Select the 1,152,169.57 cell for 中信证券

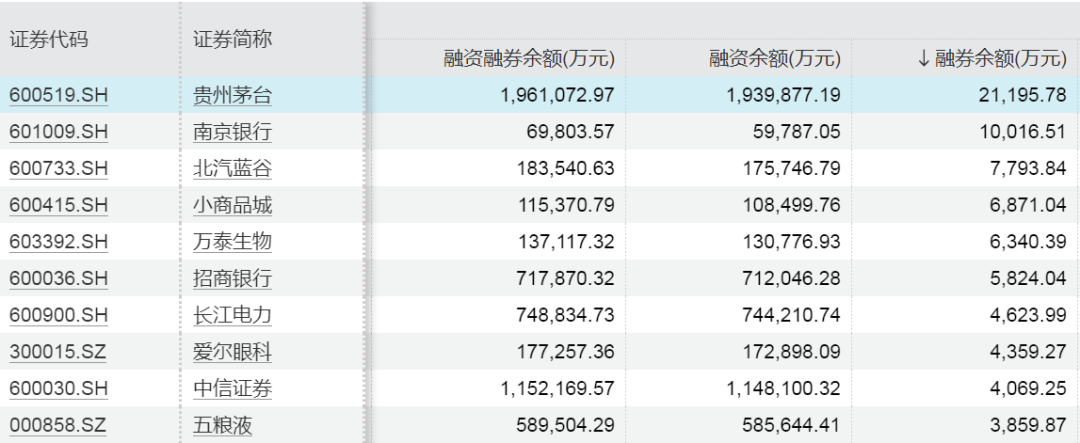pyautogui.click(x=558, y=388)
